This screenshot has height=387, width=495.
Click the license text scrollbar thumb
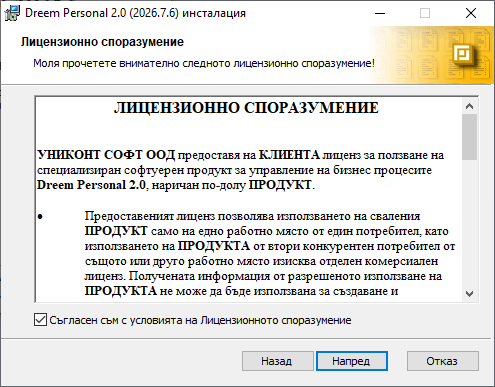[470, 137]
